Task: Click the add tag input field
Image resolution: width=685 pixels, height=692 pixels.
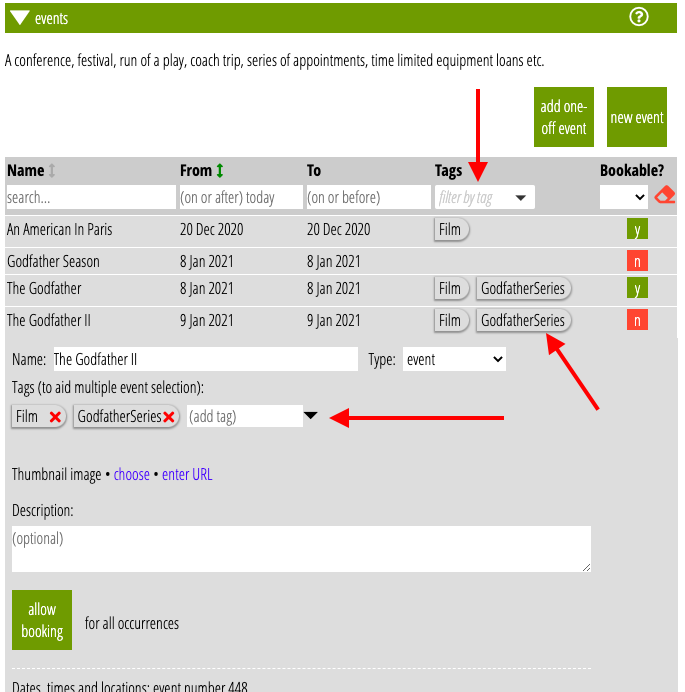Action: tap(245, 416)
